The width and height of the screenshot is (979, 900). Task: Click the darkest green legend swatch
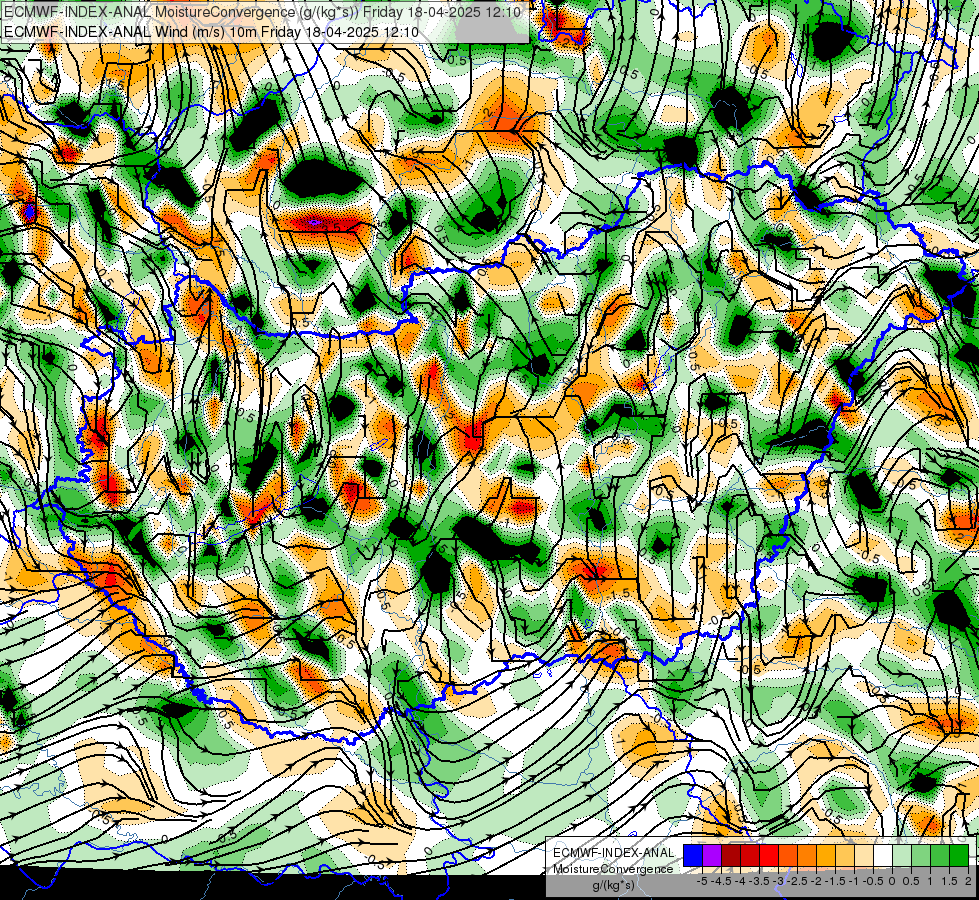click(x=959, y=855)
